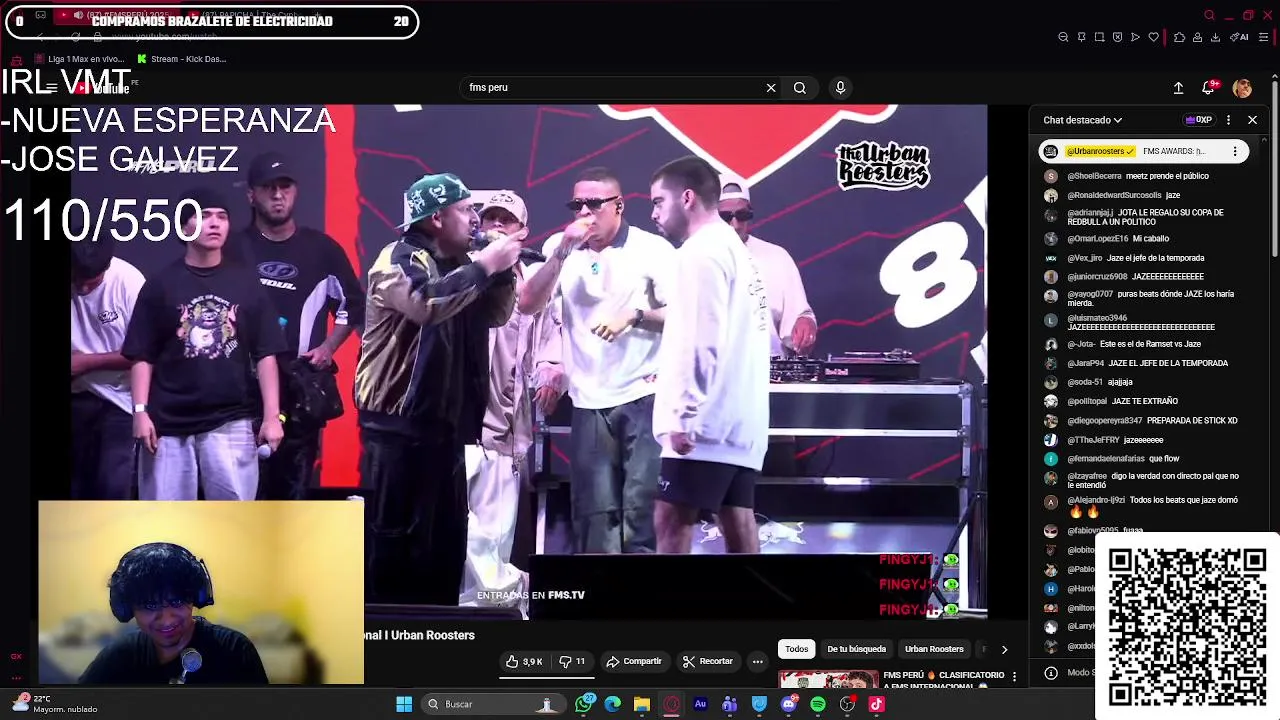Start voice search with the microphone
Image resolution: width=1280 pixels, height=720 pixels.
tap(840, 88)
